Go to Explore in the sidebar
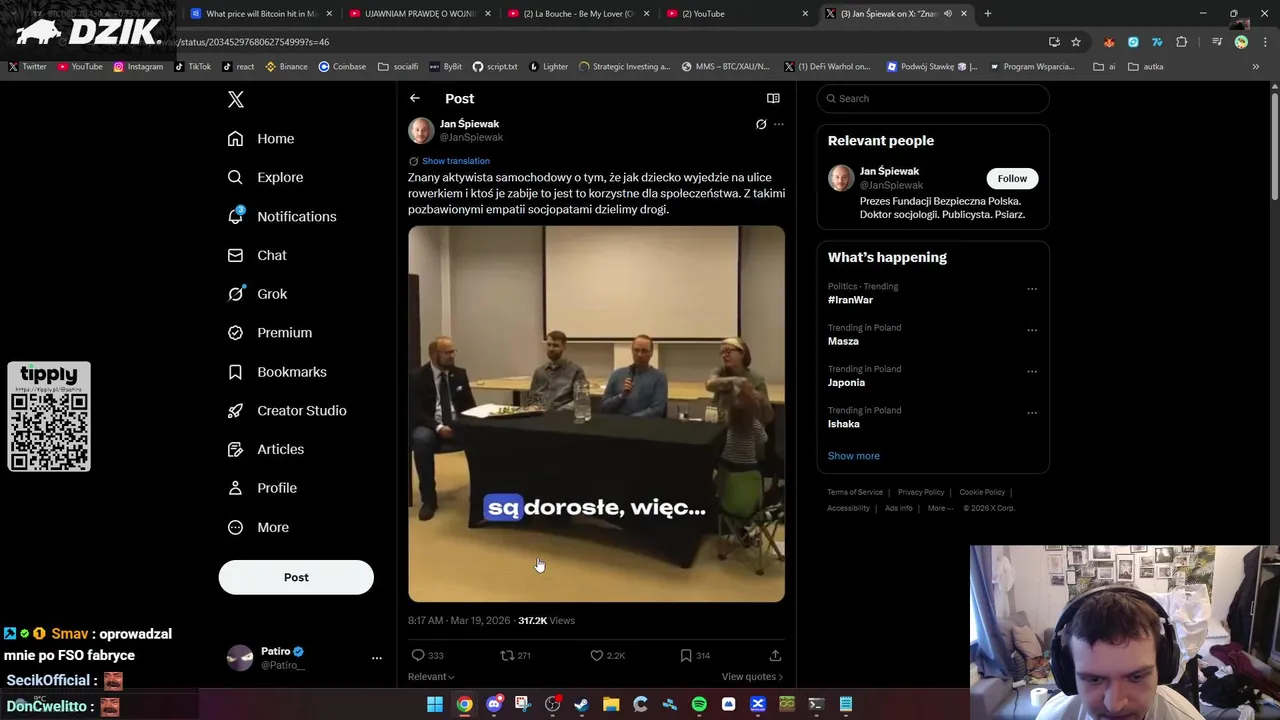This screenshot has height=720, width=1280. pos(264,178)
